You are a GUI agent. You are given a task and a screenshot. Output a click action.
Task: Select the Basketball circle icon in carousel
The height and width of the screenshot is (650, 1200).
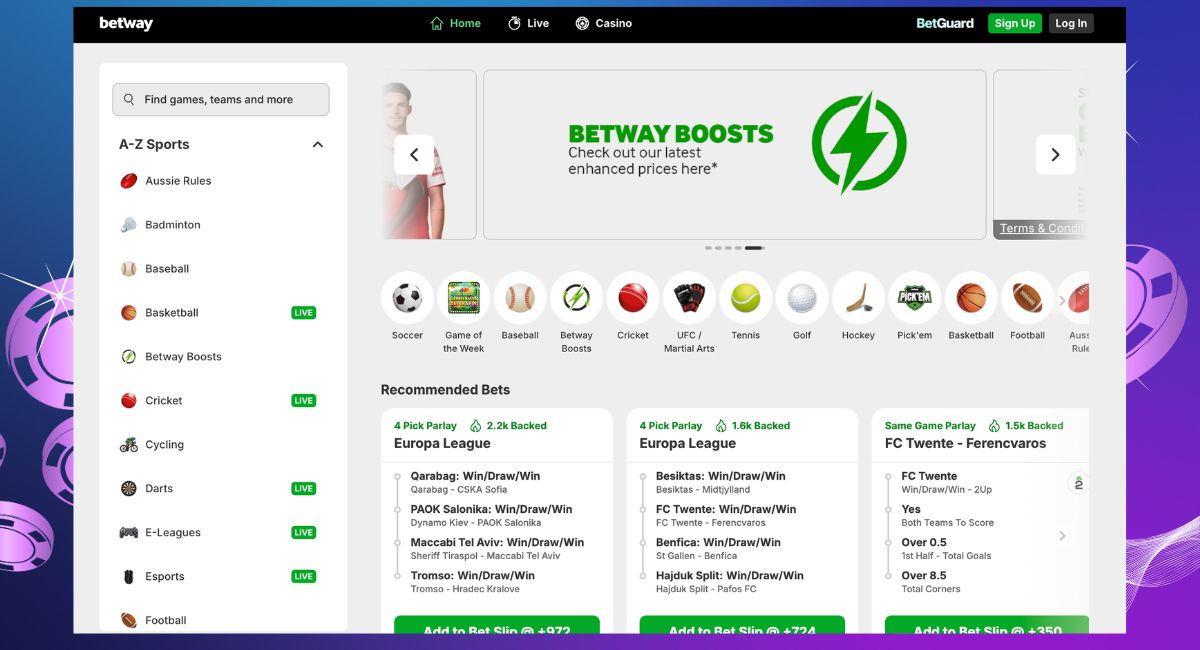point(971,298)
